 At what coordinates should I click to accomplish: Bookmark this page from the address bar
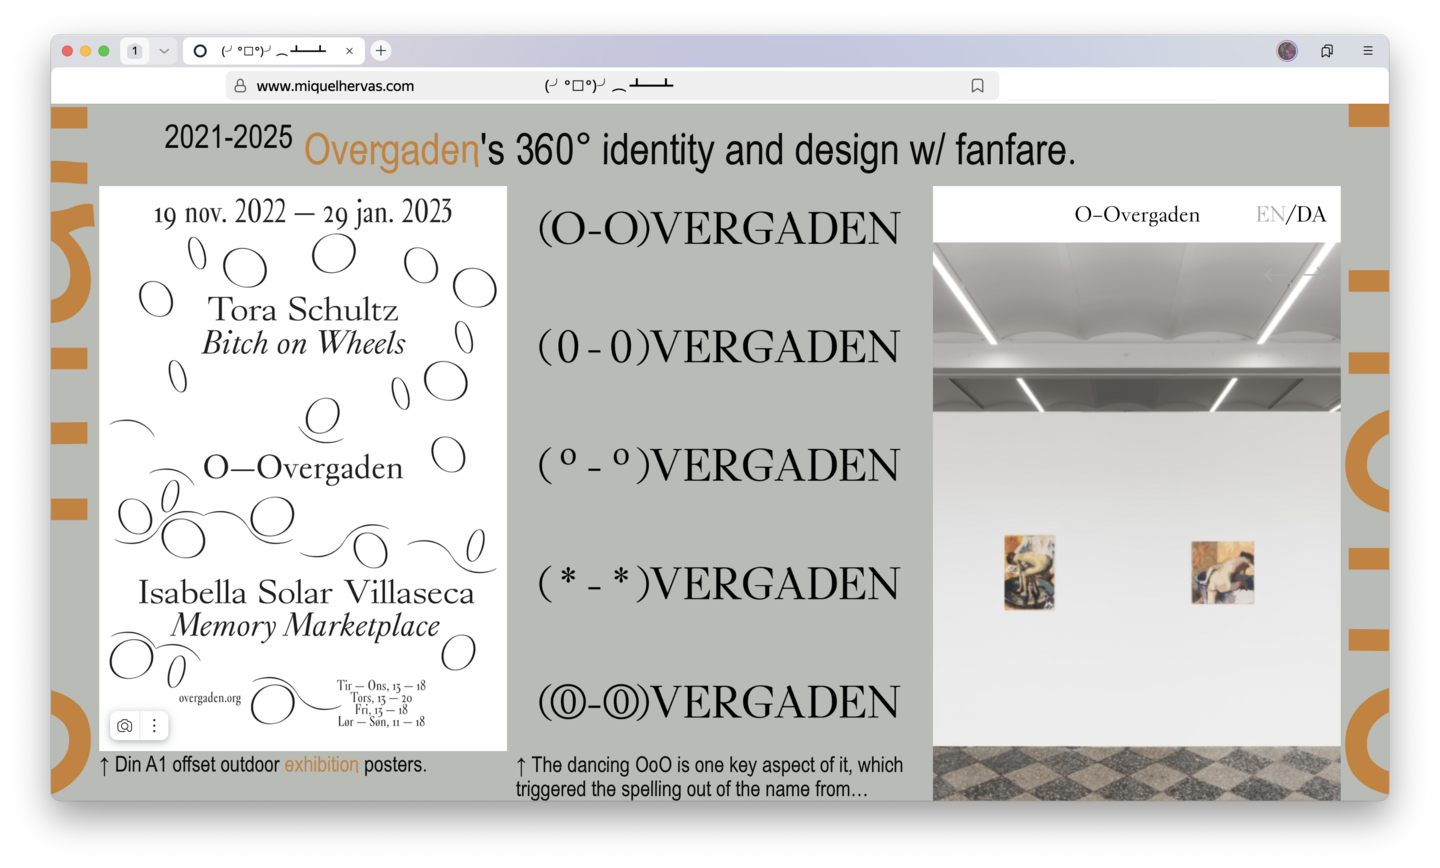point(978,86)
